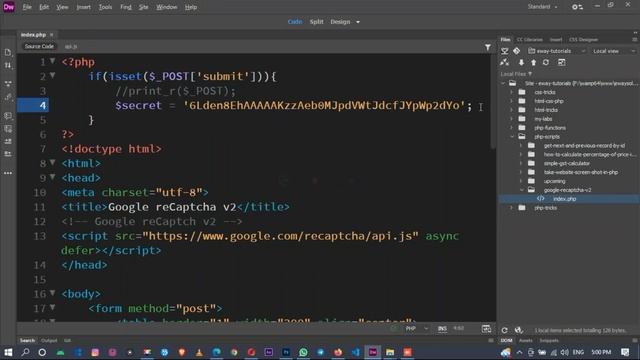Click Refresh icon at Files panel bottom

click(505, 330)
